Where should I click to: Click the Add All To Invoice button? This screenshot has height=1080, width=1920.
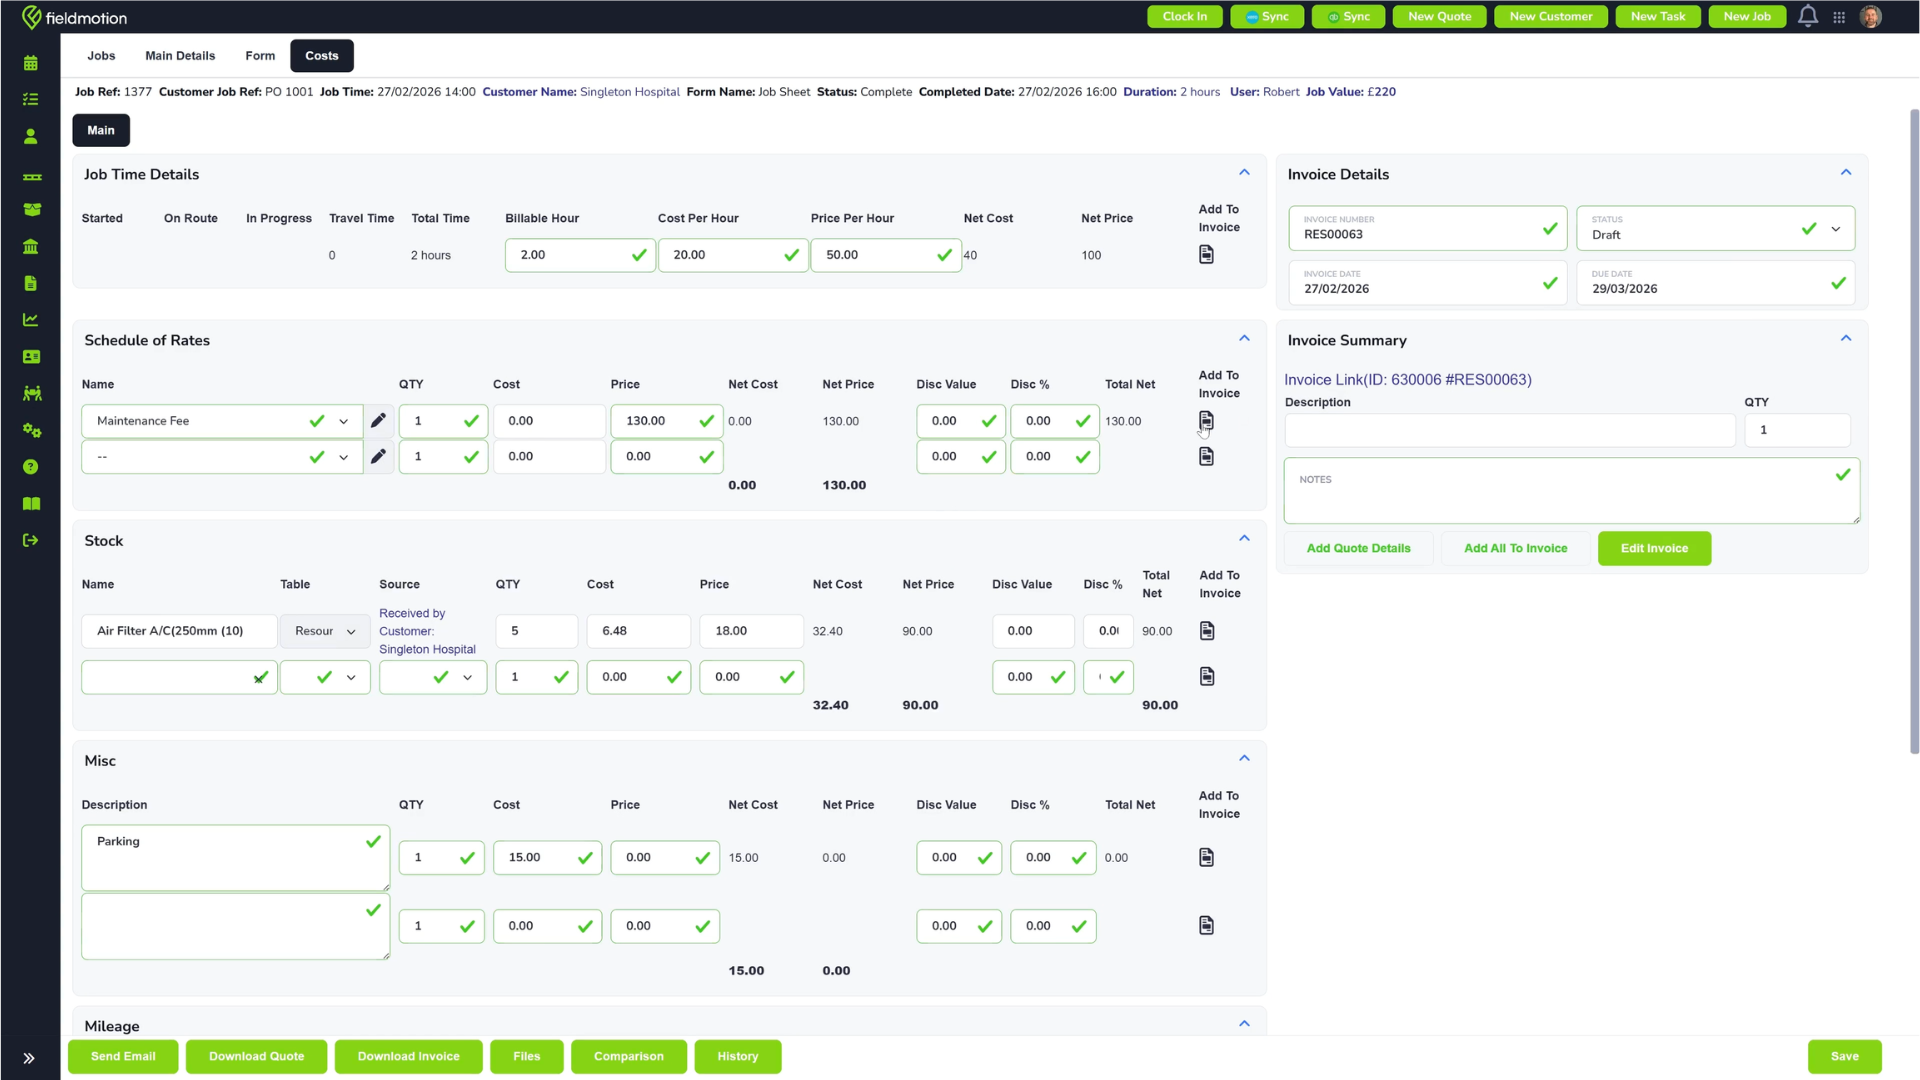[1515, 549]
